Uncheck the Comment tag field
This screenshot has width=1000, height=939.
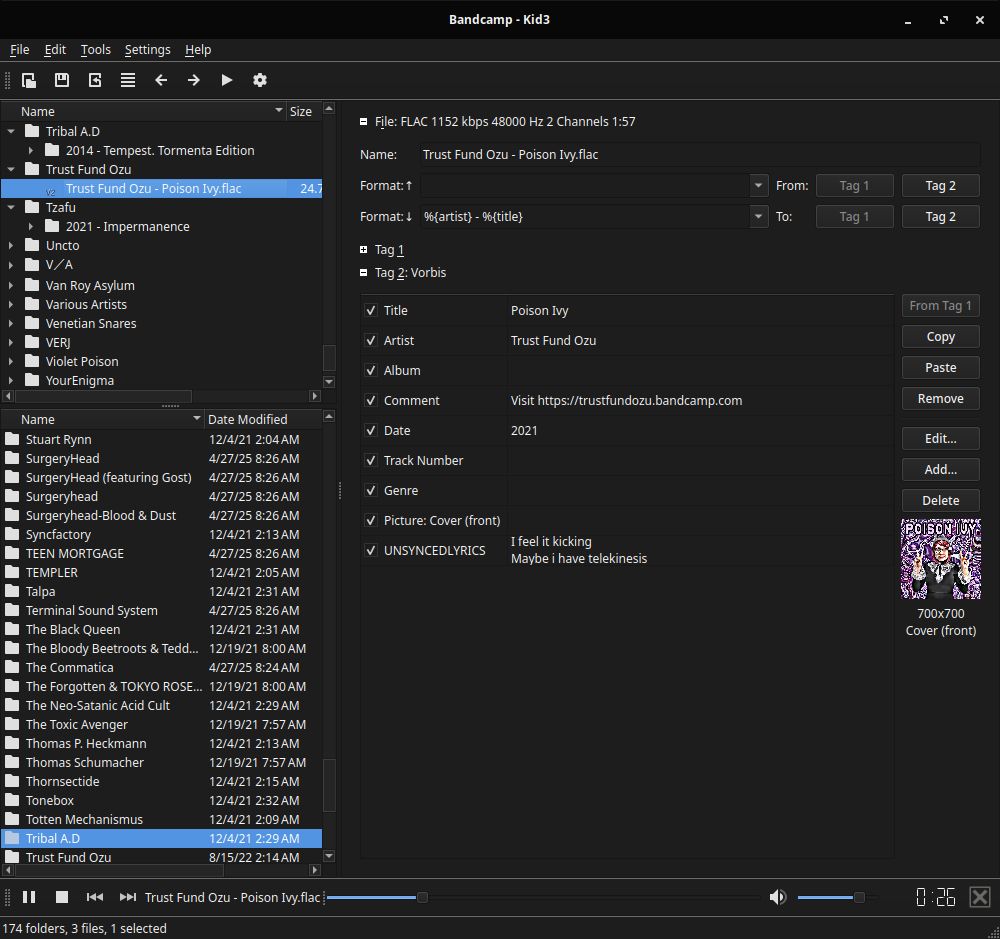(x=371, y=400)
